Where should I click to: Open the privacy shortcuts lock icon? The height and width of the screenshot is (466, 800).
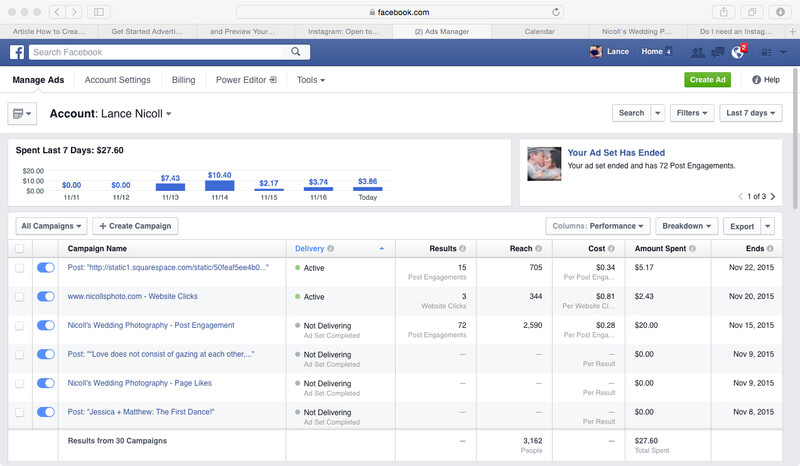pos(766,52)
